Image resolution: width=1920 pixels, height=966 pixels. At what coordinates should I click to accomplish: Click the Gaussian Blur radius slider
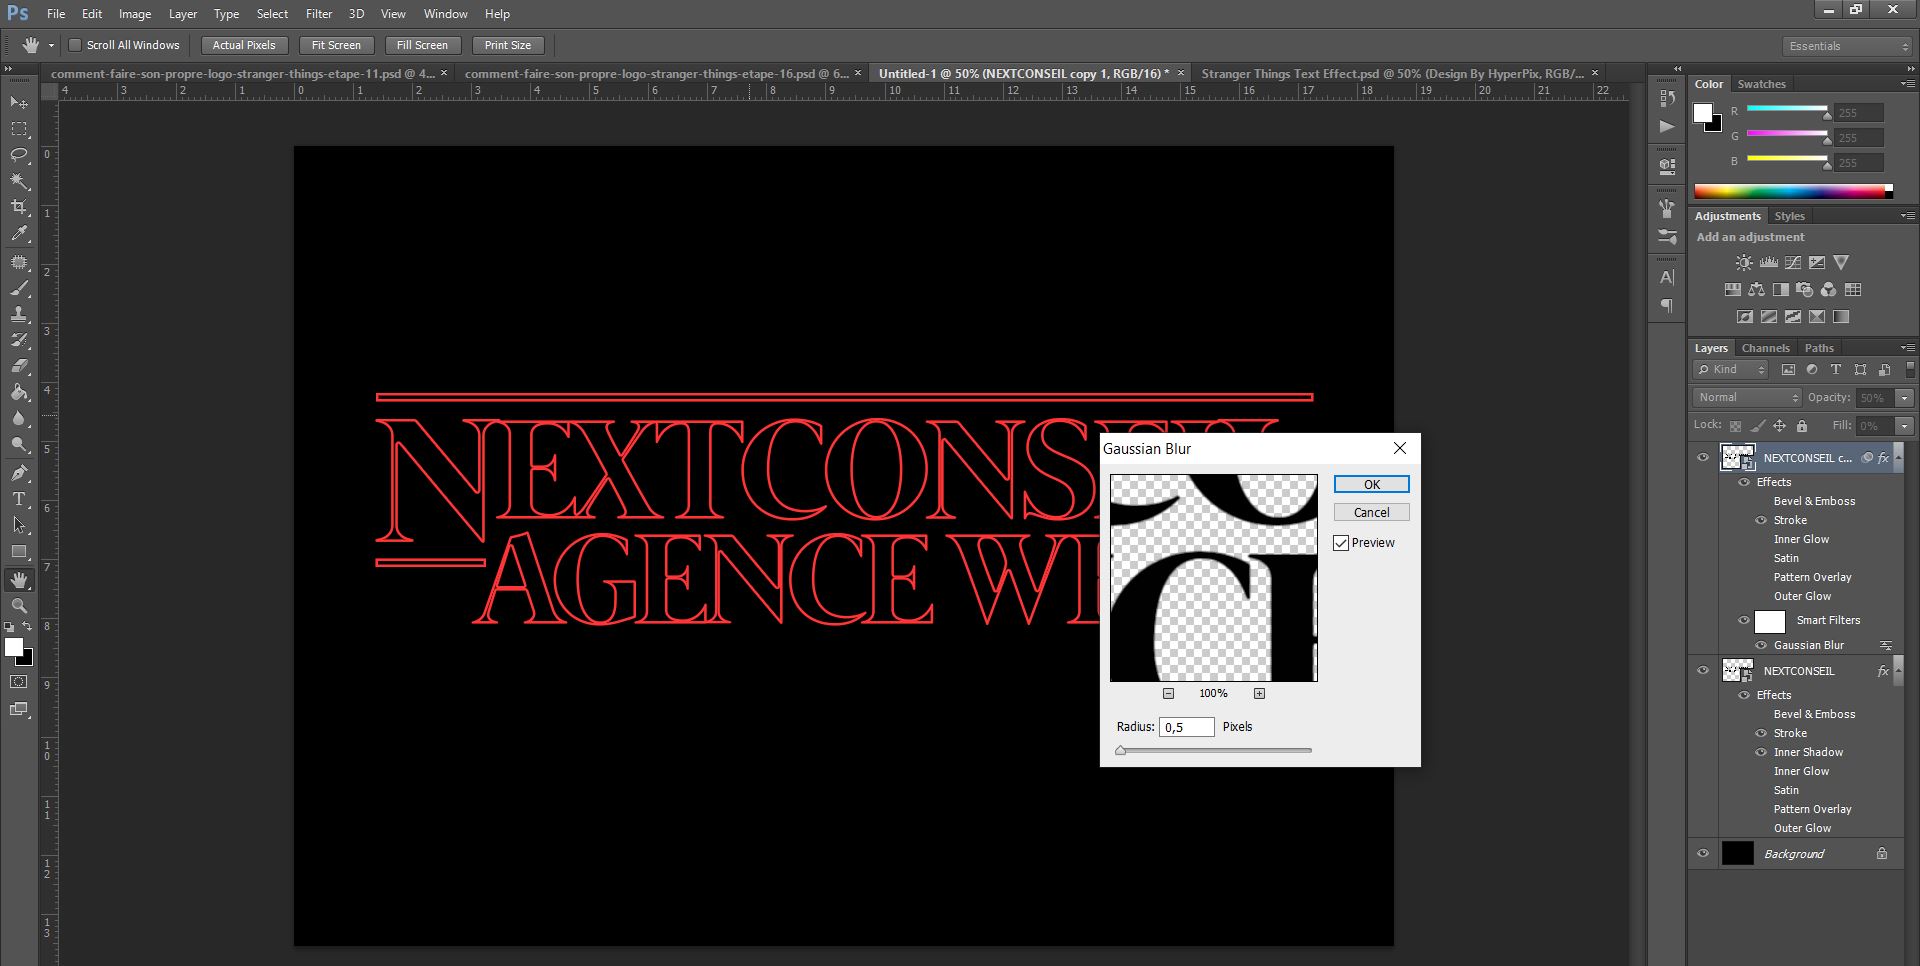1214,750
